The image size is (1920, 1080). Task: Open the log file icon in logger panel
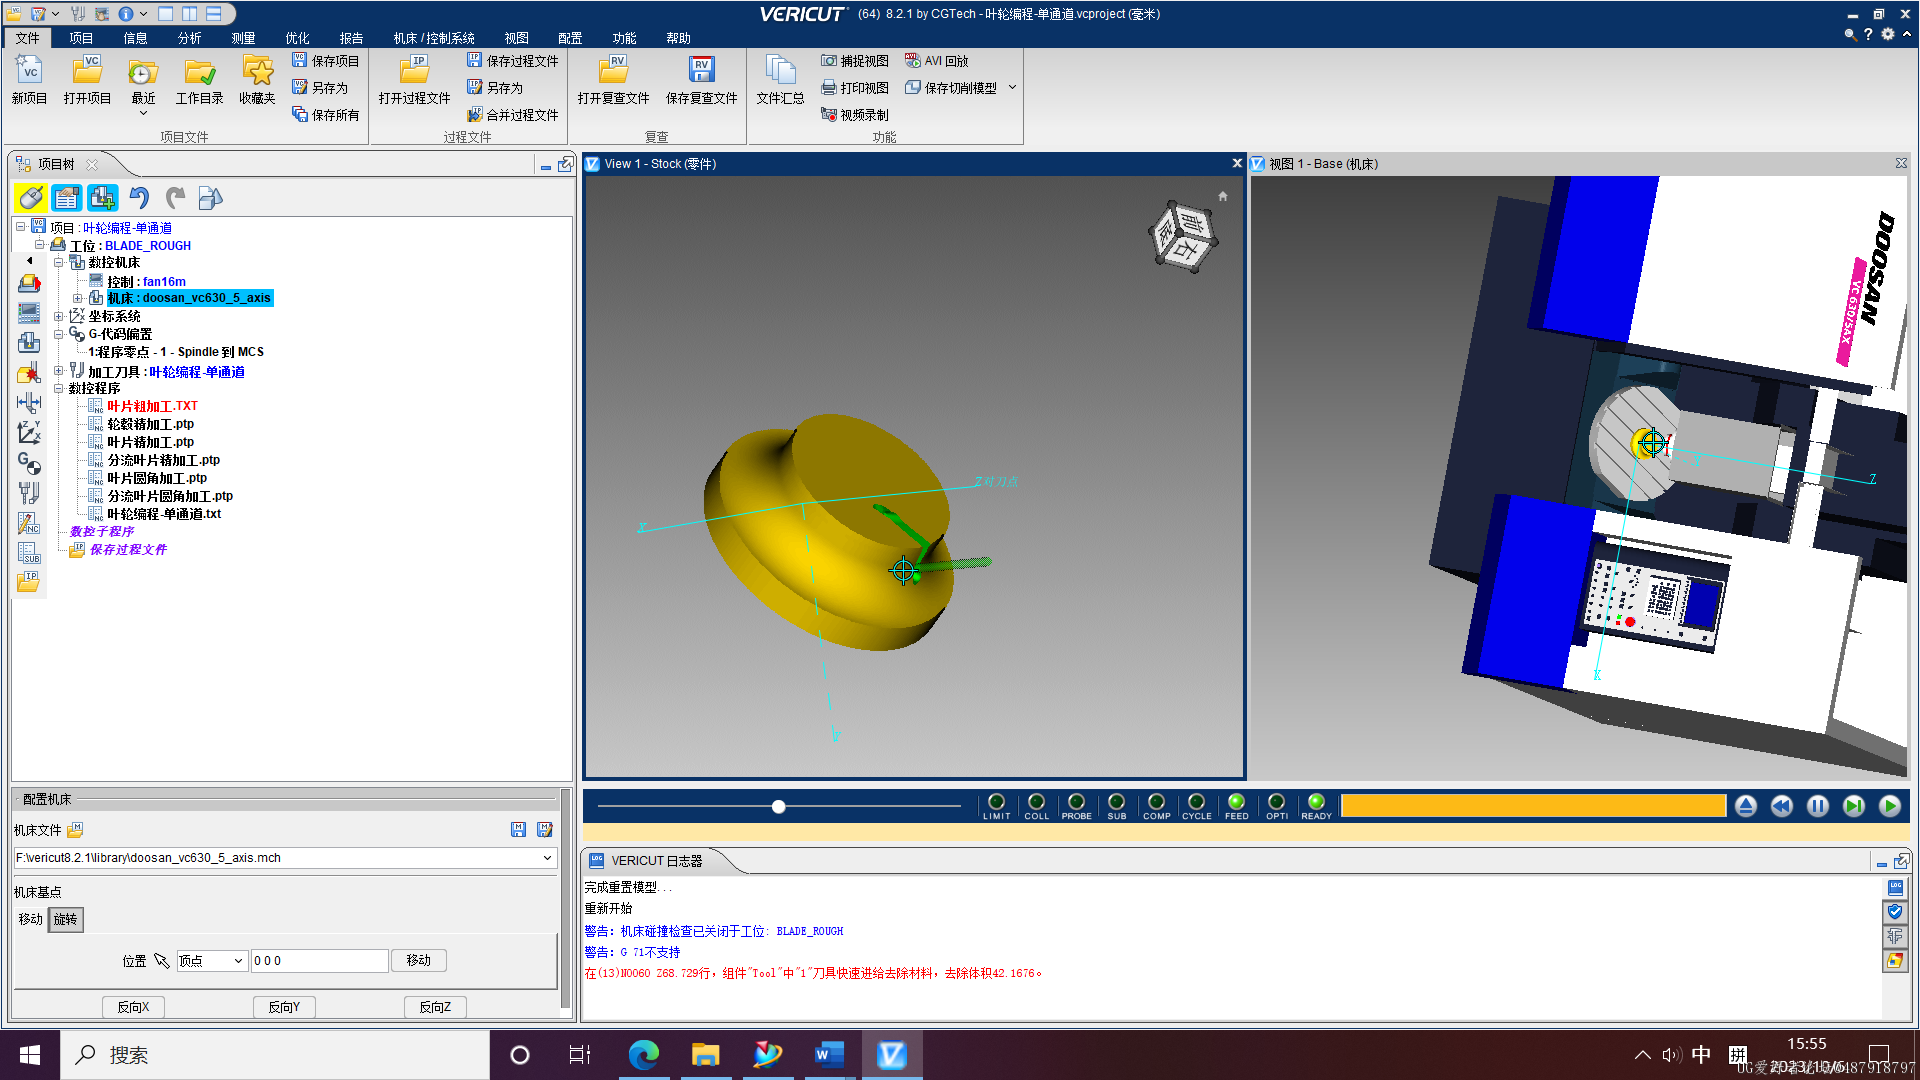(1895, 888)
